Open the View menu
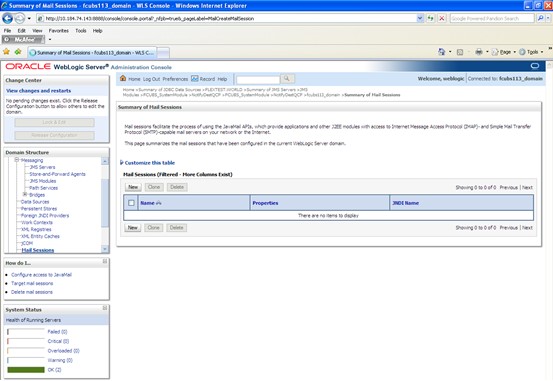The width and height of the screenshot is (553, 381). 37,31
